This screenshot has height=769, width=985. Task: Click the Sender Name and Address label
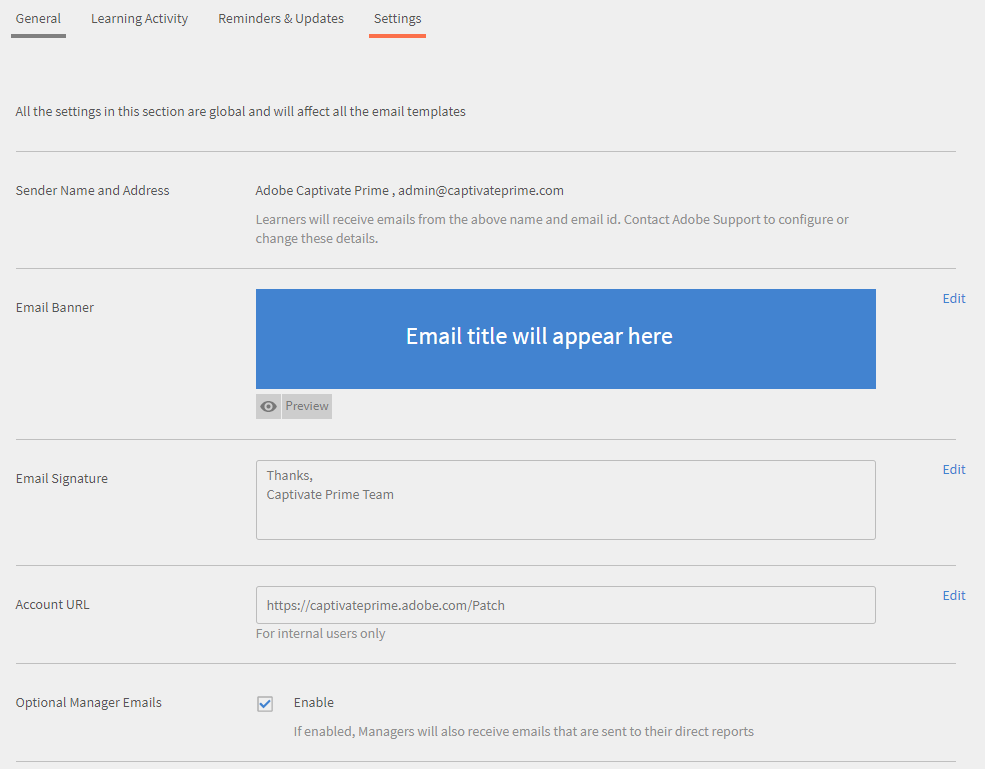(92, 190)
